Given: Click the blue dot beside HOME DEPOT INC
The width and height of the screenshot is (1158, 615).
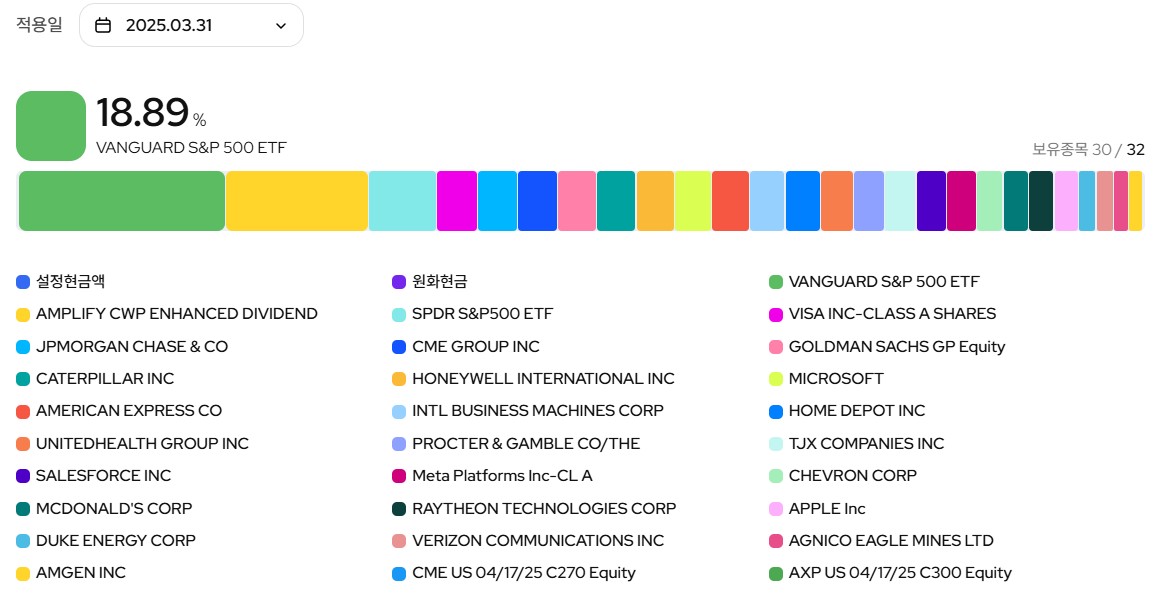Looking at the screenshot, I should [x=775, y=411].
